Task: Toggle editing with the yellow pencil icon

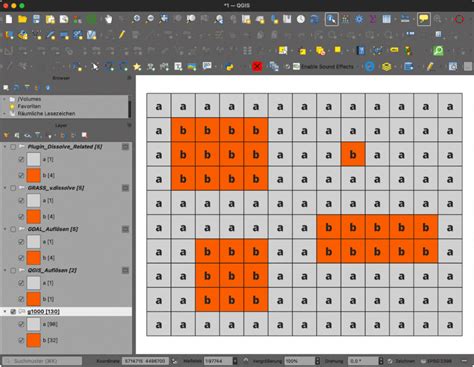Action: (122, 34)
